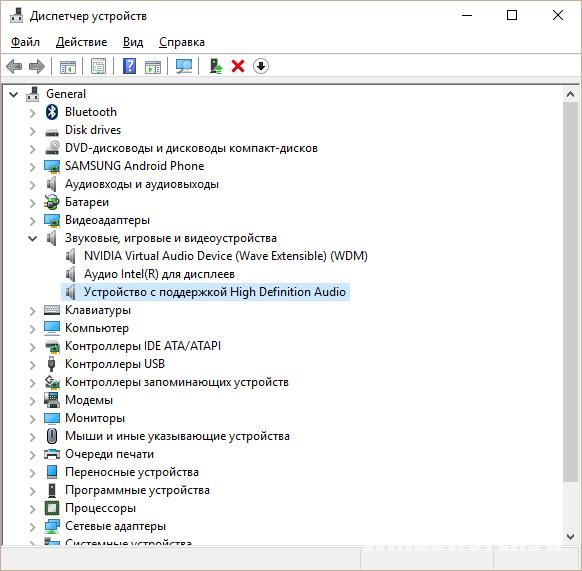
Task: Collapse the General root node
Action: pos(14,94)
